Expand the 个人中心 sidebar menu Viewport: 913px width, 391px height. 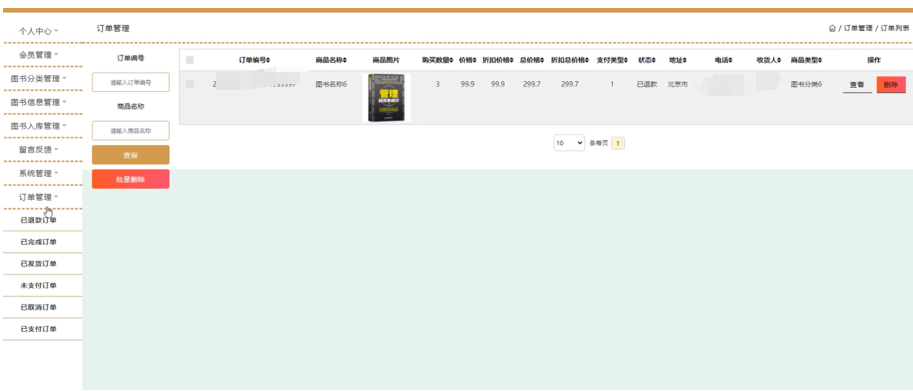[39, 31]
